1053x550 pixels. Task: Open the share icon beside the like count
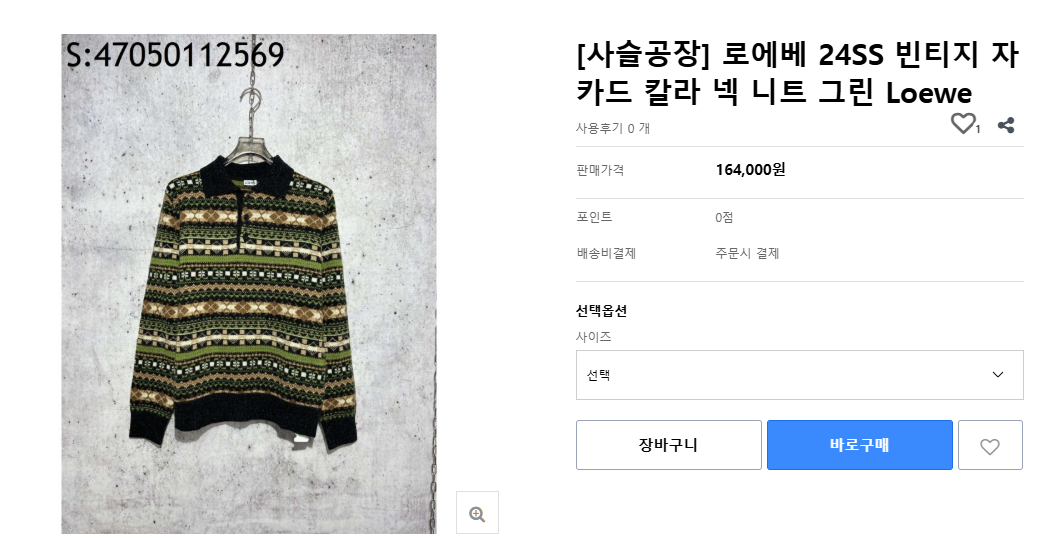tap(1006, 125)
